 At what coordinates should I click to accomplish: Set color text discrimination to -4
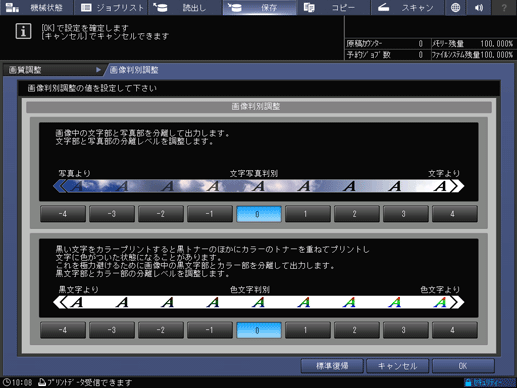pyautogui.click(x=63, y=330)
